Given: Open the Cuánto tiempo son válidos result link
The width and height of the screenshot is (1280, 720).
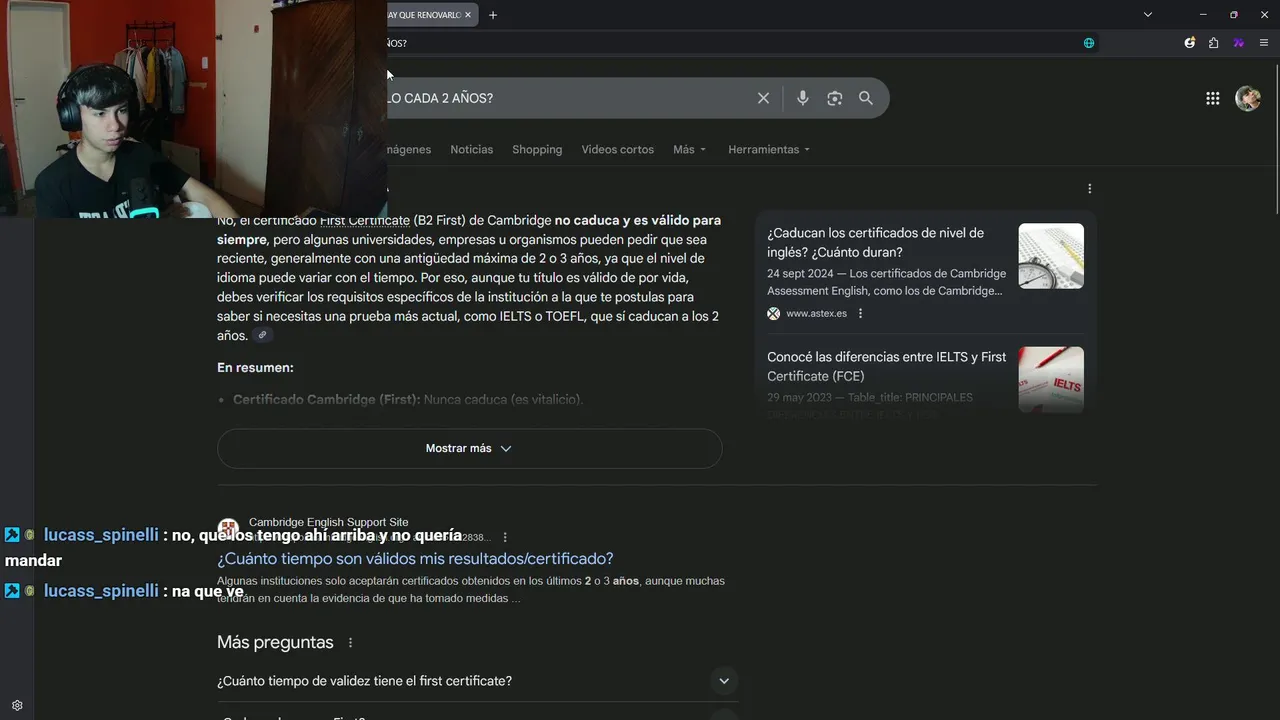Looking at the screenshot, I should [x=415, y=558].
